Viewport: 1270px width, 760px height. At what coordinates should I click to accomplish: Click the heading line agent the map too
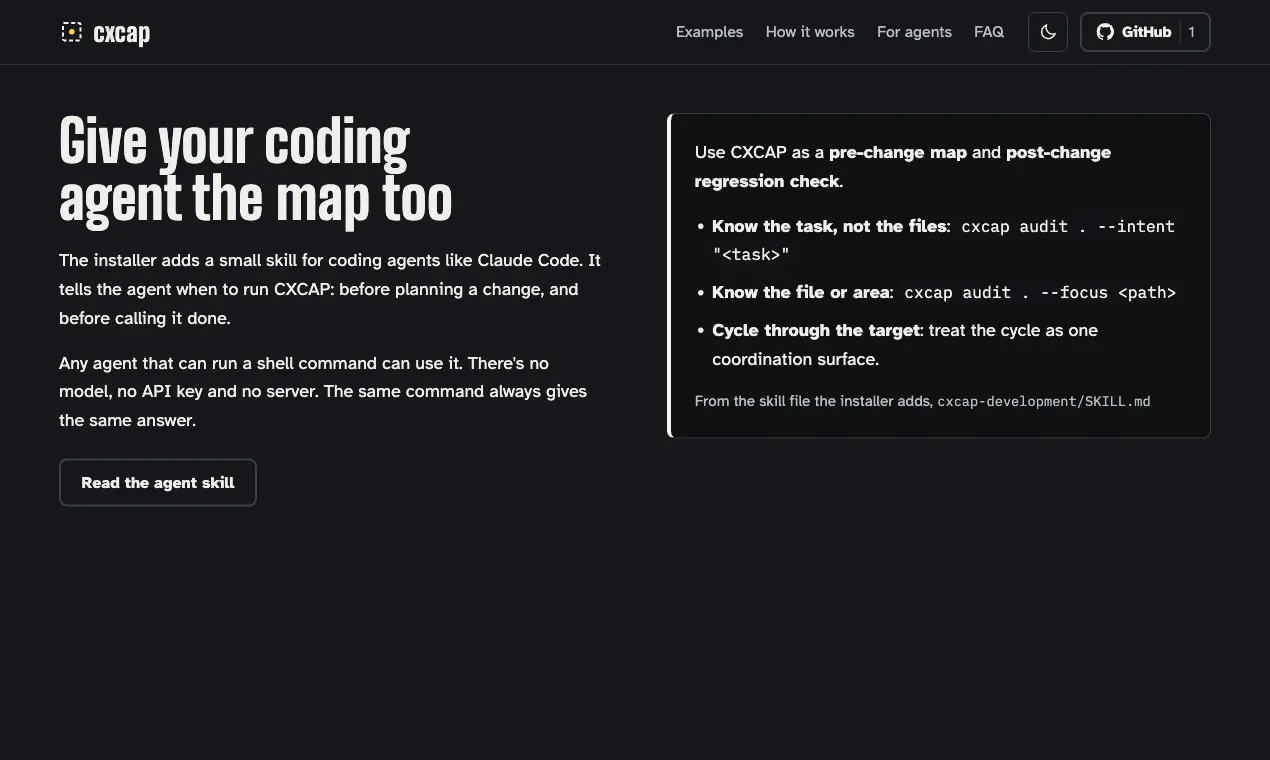(x=255, y=199)
